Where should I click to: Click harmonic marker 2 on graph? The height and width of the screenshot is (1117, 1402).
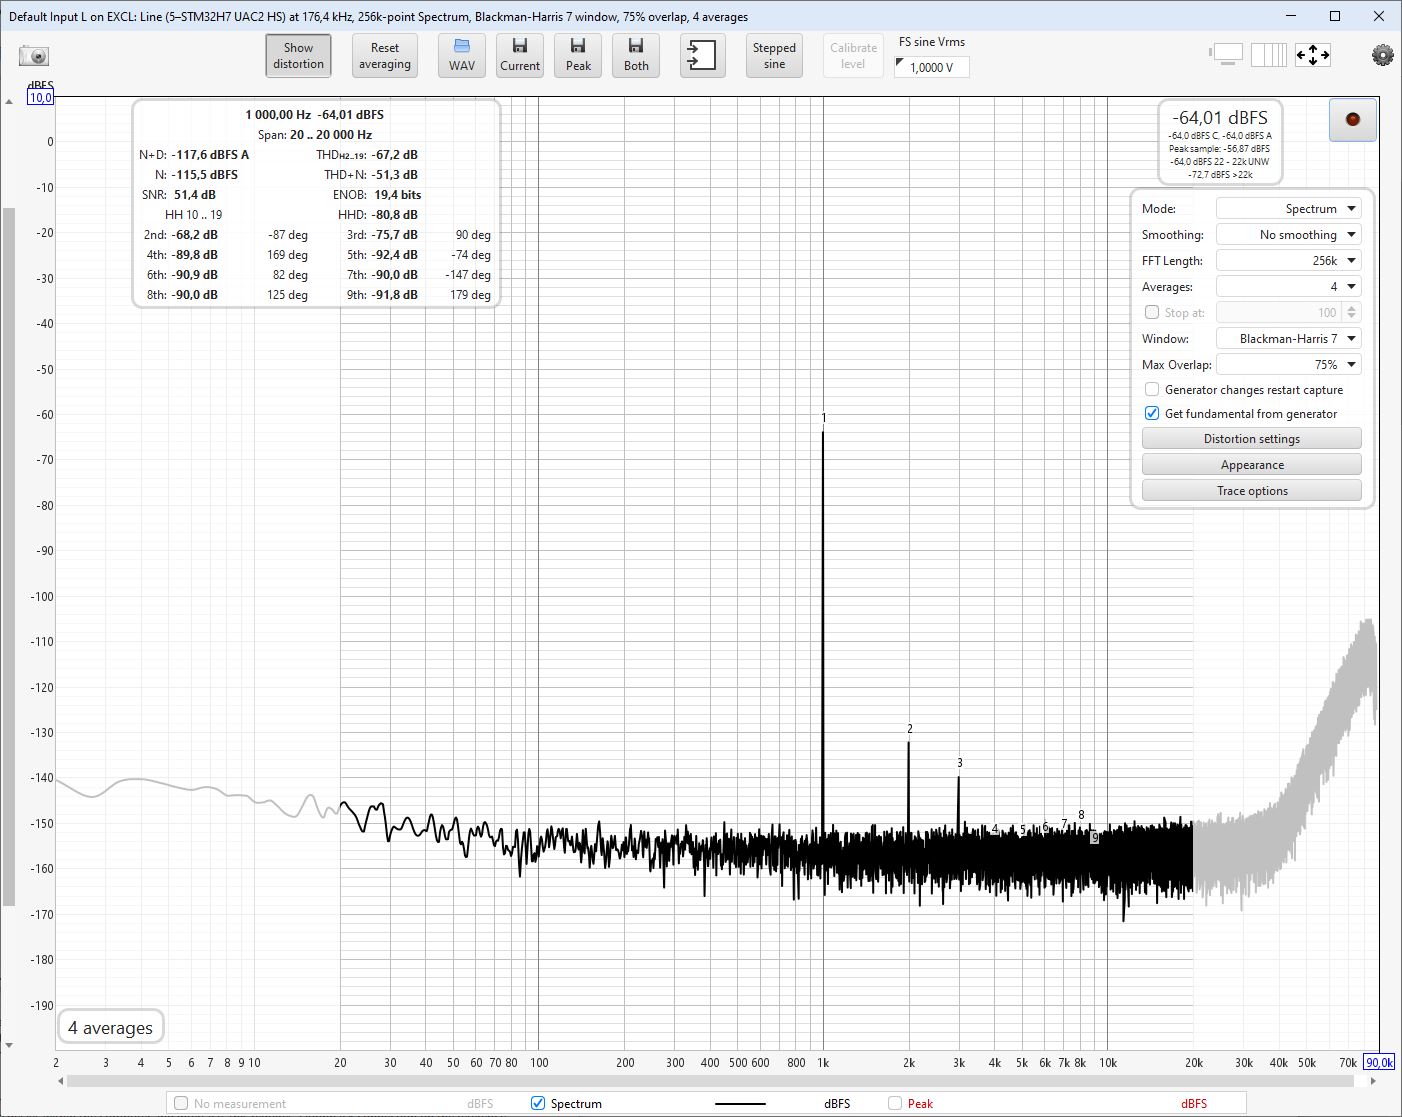(x=910, y=729)
